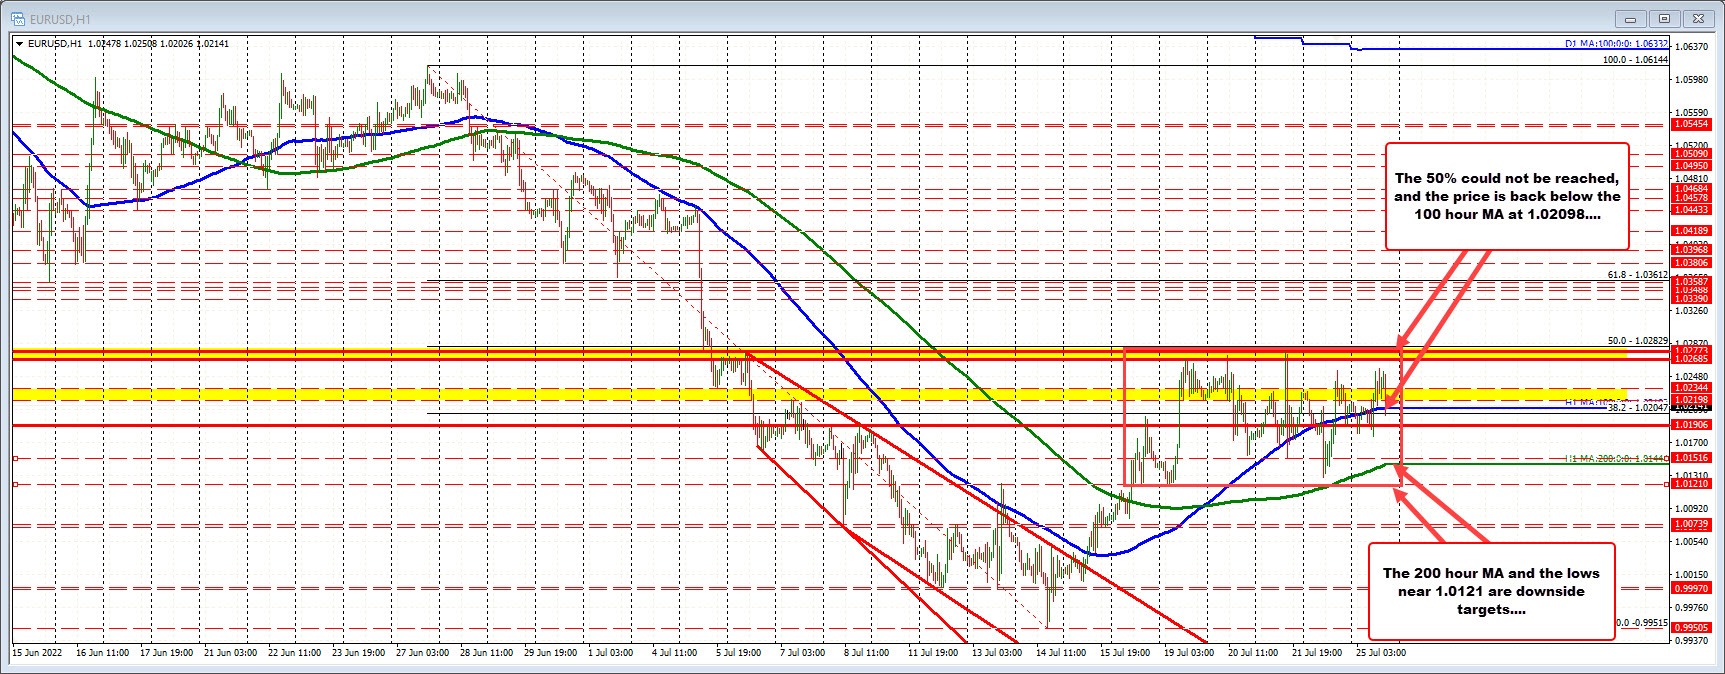
Task: Minimize the EURUSD,H1 chart window
Action: 1633,18
